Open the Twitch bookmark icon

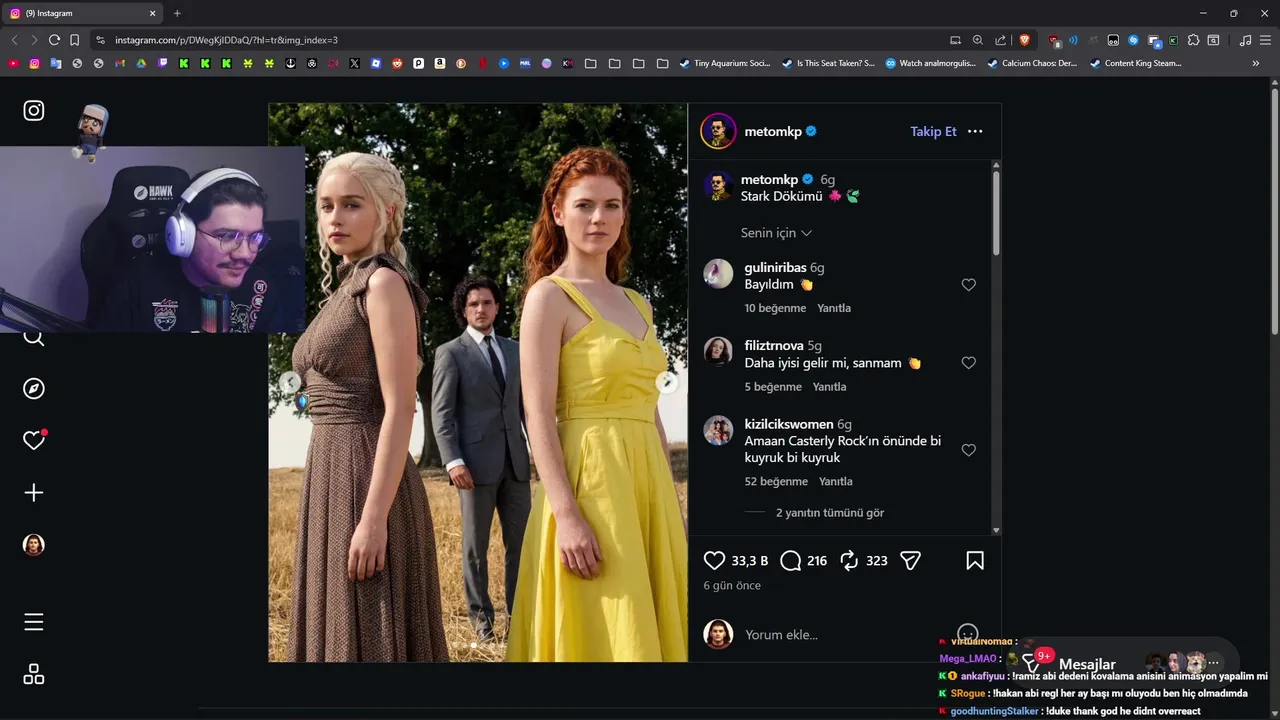coord(163,63)
